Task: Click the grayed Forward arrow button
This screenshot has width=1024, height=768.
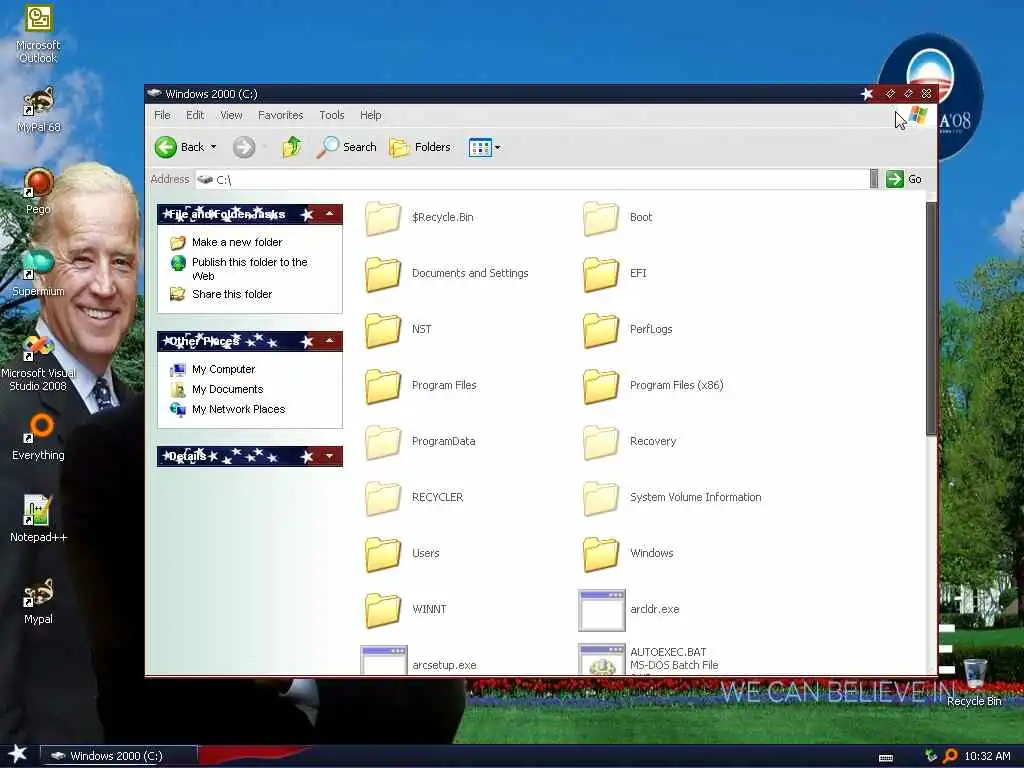Action: pyautogui.click(x=244, y=147)
